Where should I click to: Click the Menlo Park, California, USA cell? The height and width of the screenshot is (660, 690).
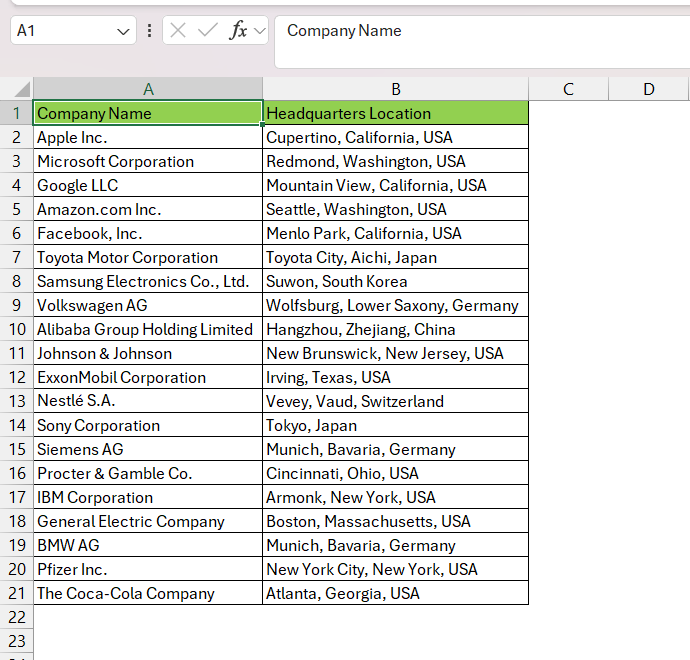pos(396,233)
